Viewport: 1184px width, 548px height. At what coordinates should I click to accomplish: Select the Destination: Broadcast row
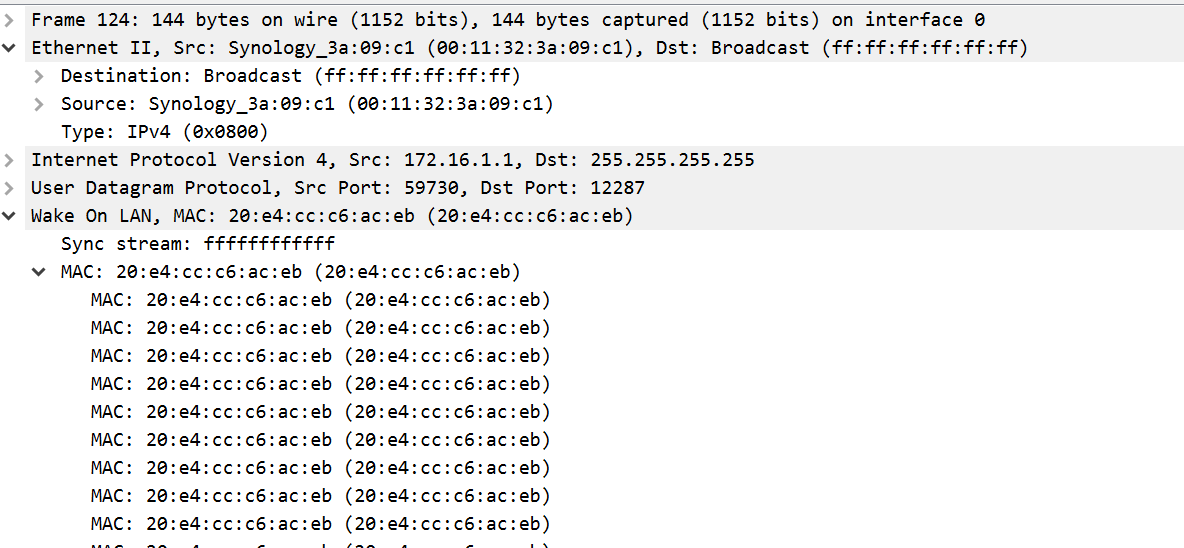coord(291,76)
